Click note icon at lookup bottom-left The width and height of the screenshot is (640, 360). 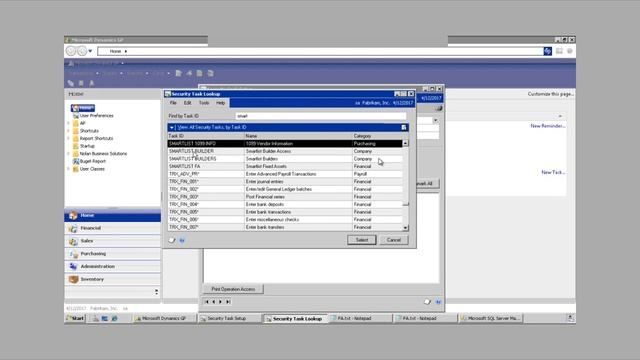[x=172, y=240]
